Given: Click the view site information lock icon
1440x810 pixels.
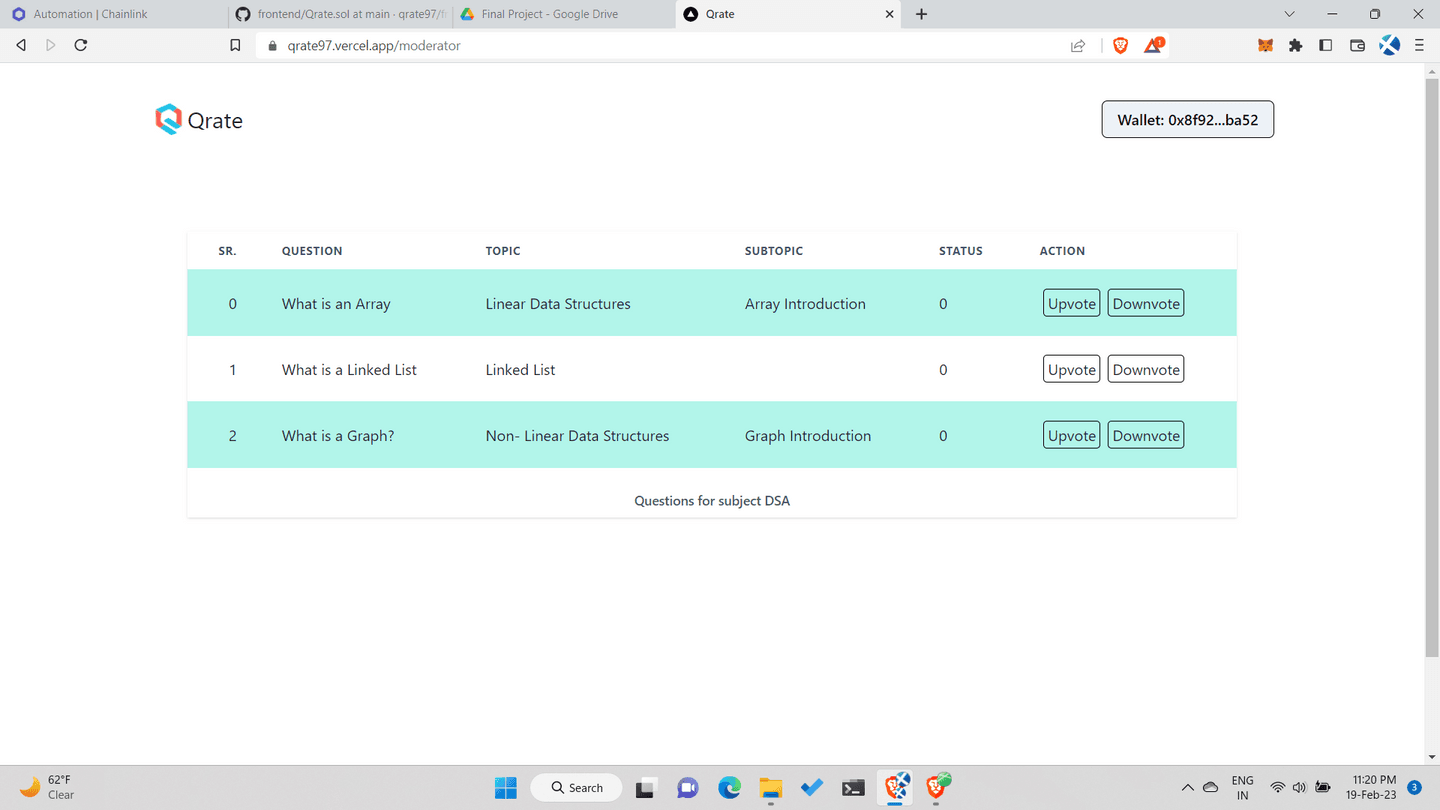Looking at the screenshot, I should 272,45.
